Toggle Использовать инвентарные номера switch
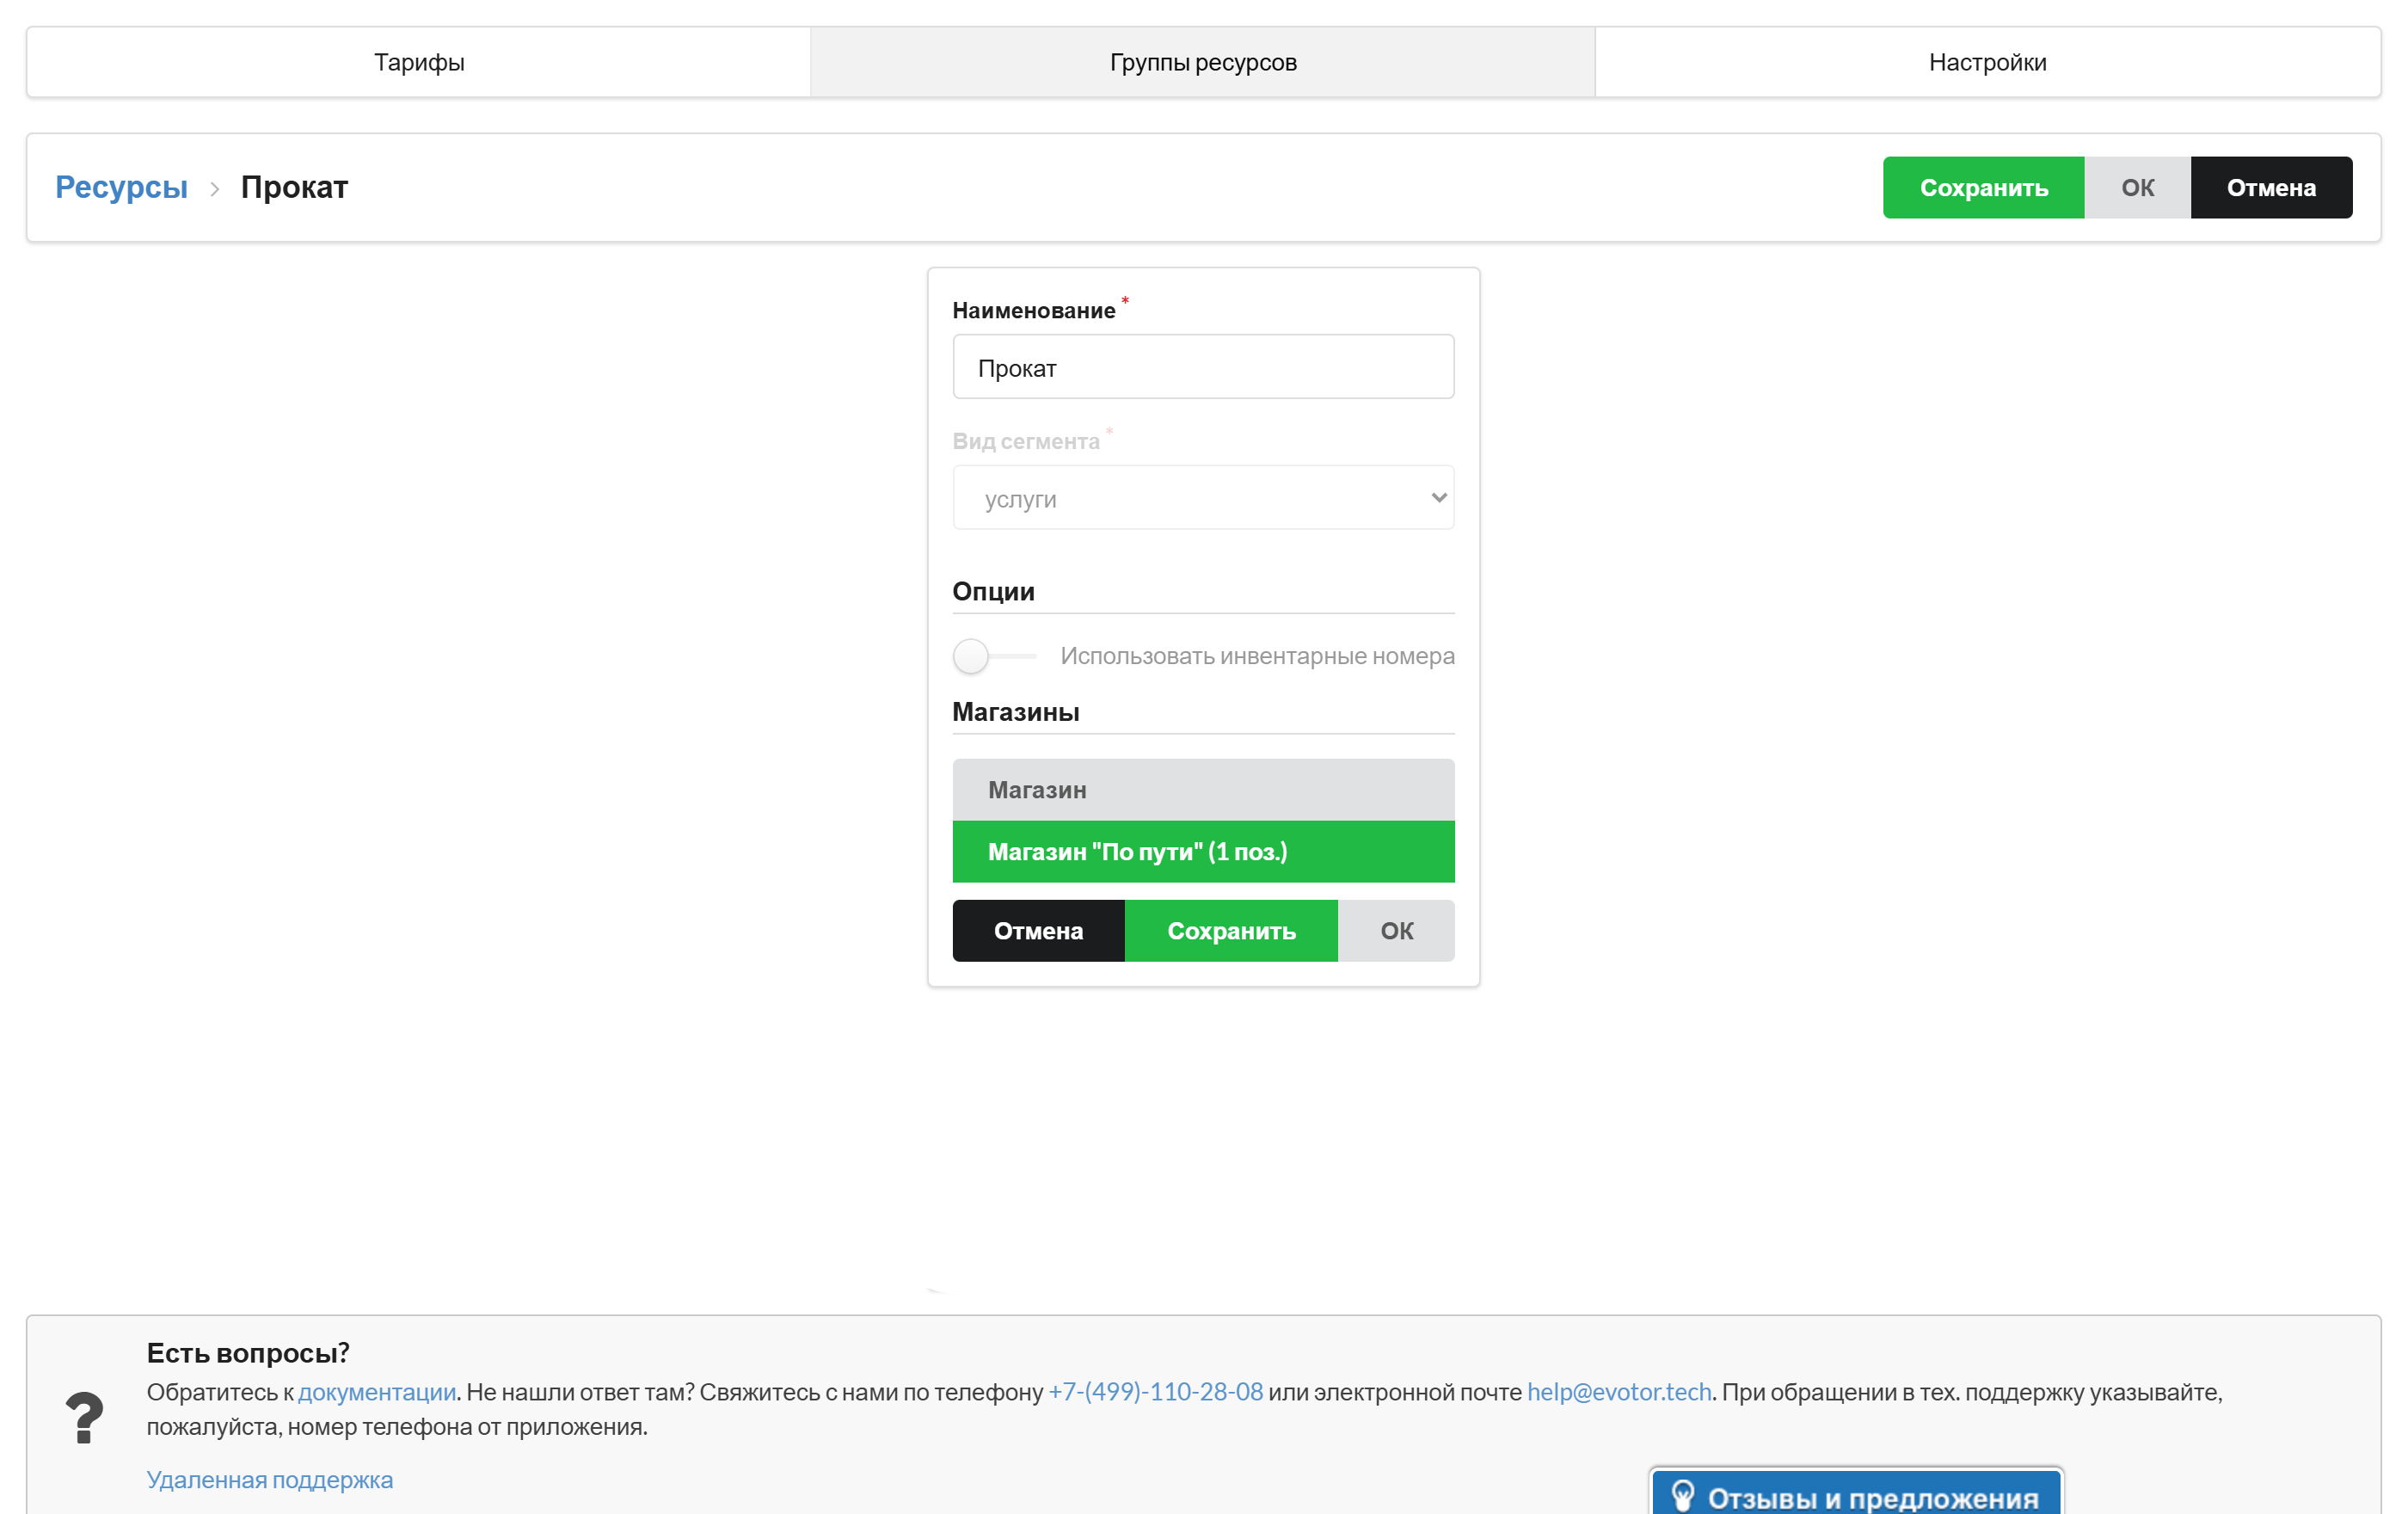Image resolution: width=2408 pixels, height=1514 pixels. [x=994, y=656]
